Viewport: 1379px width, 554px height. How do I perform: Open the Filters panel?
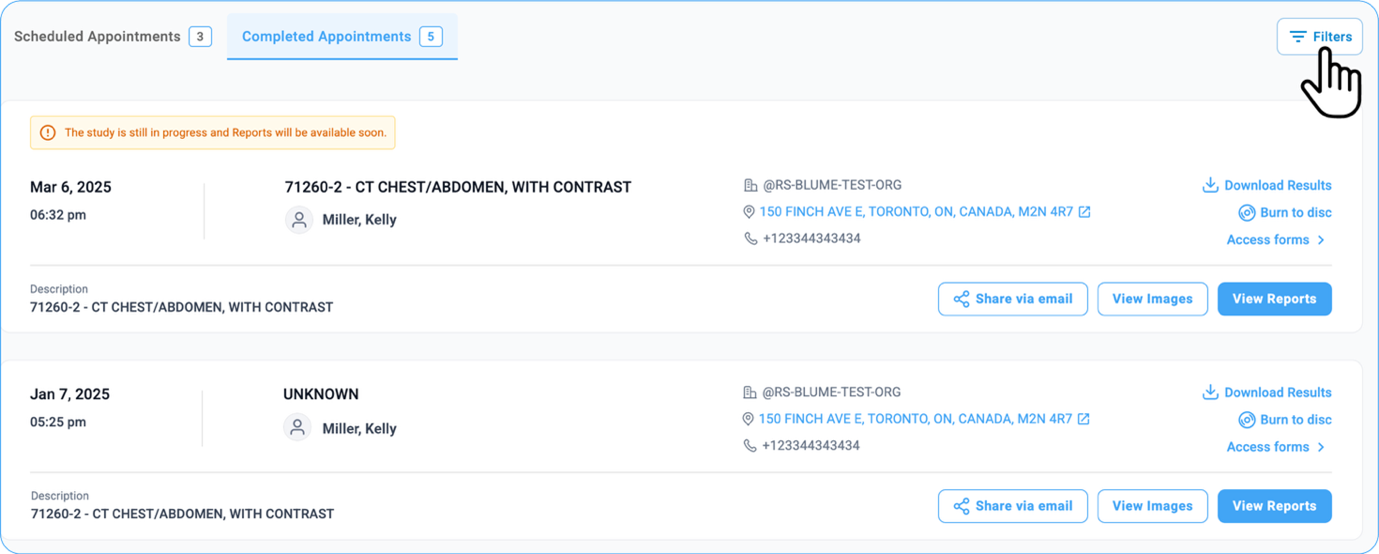pos(1319,37)
